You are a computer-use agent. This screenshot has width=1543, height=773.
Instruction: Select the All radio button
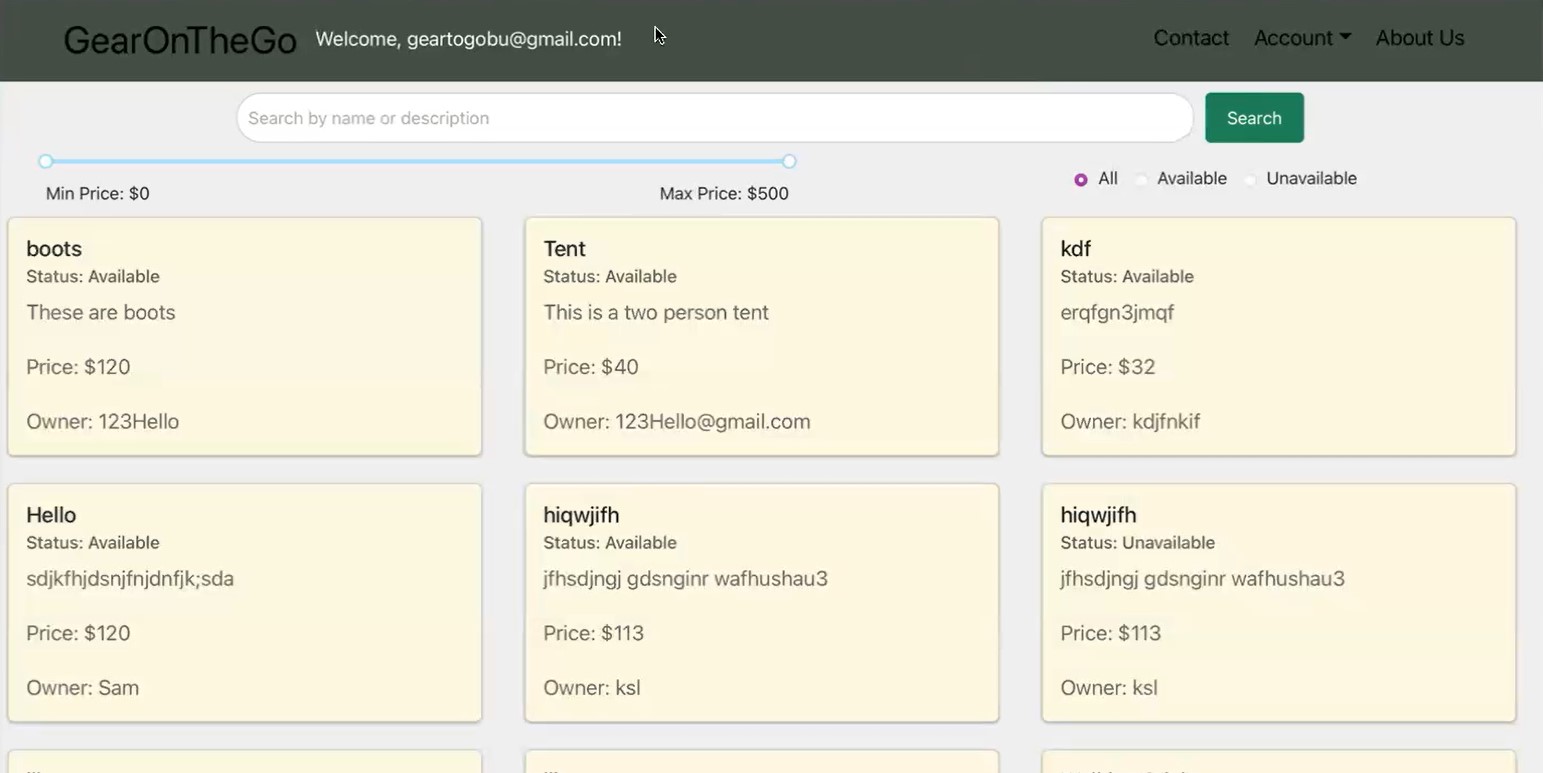coord(1081,180)
